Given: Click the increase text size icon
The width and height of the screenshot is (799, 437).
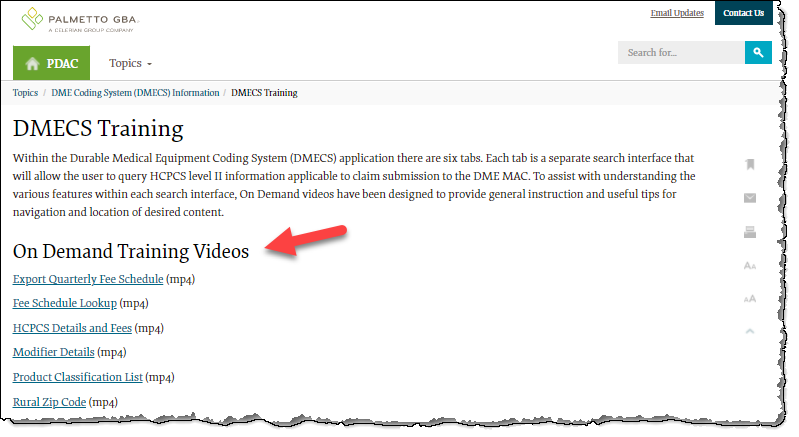Looking at the screenshot, I should [x=750, y=299].
